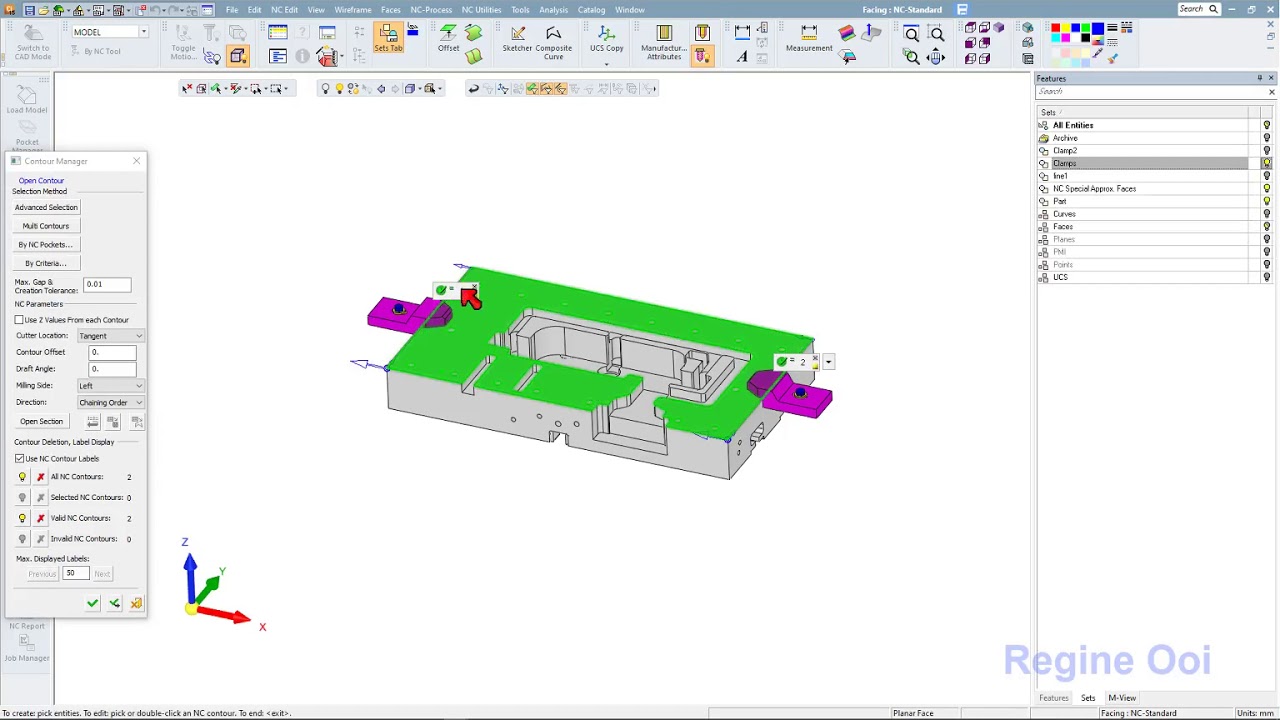The image size is (1280, 720).
Task: Launch the Sketcher tool
Action: [x=517, y=39]
